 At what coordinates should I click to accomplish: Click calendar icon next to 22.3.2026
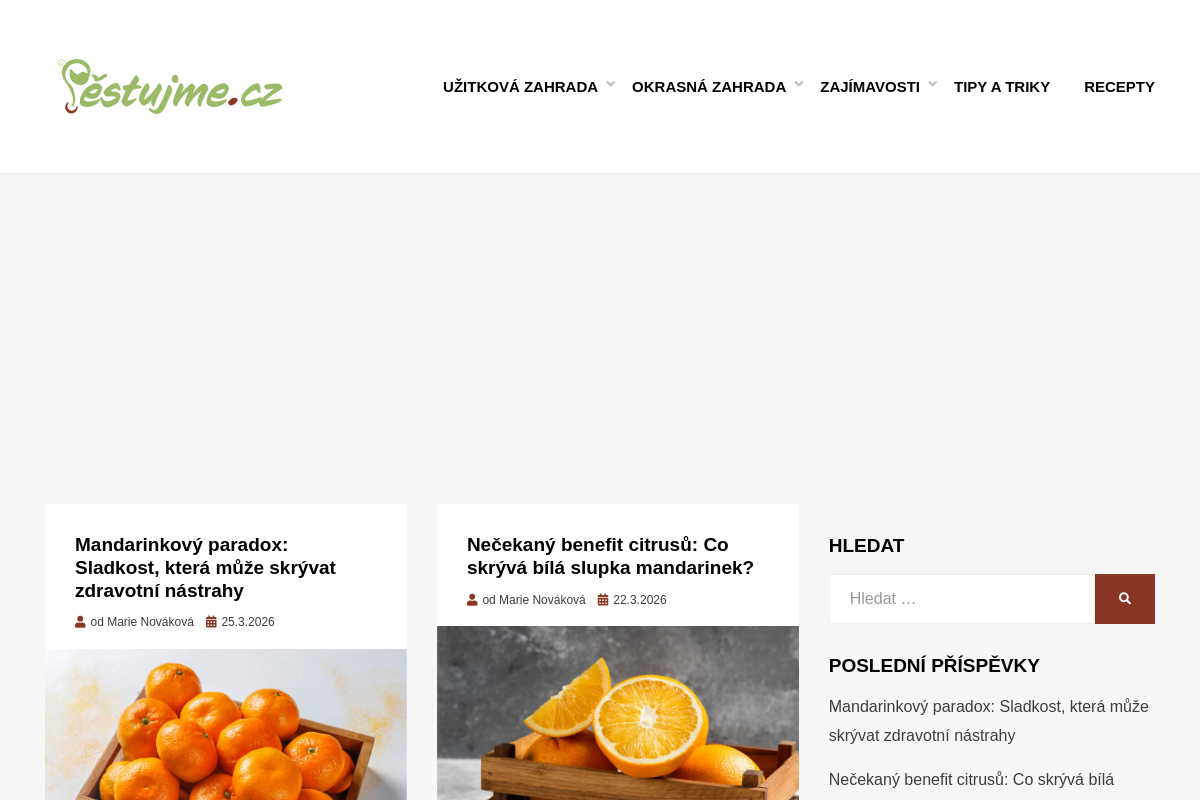(603, 600)
